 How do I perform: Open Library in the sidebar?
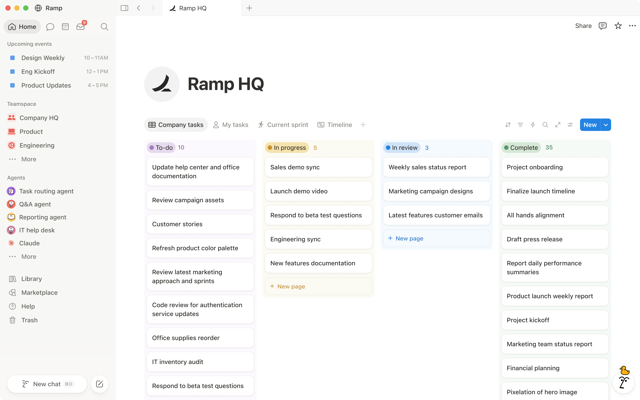click(31, 279)
